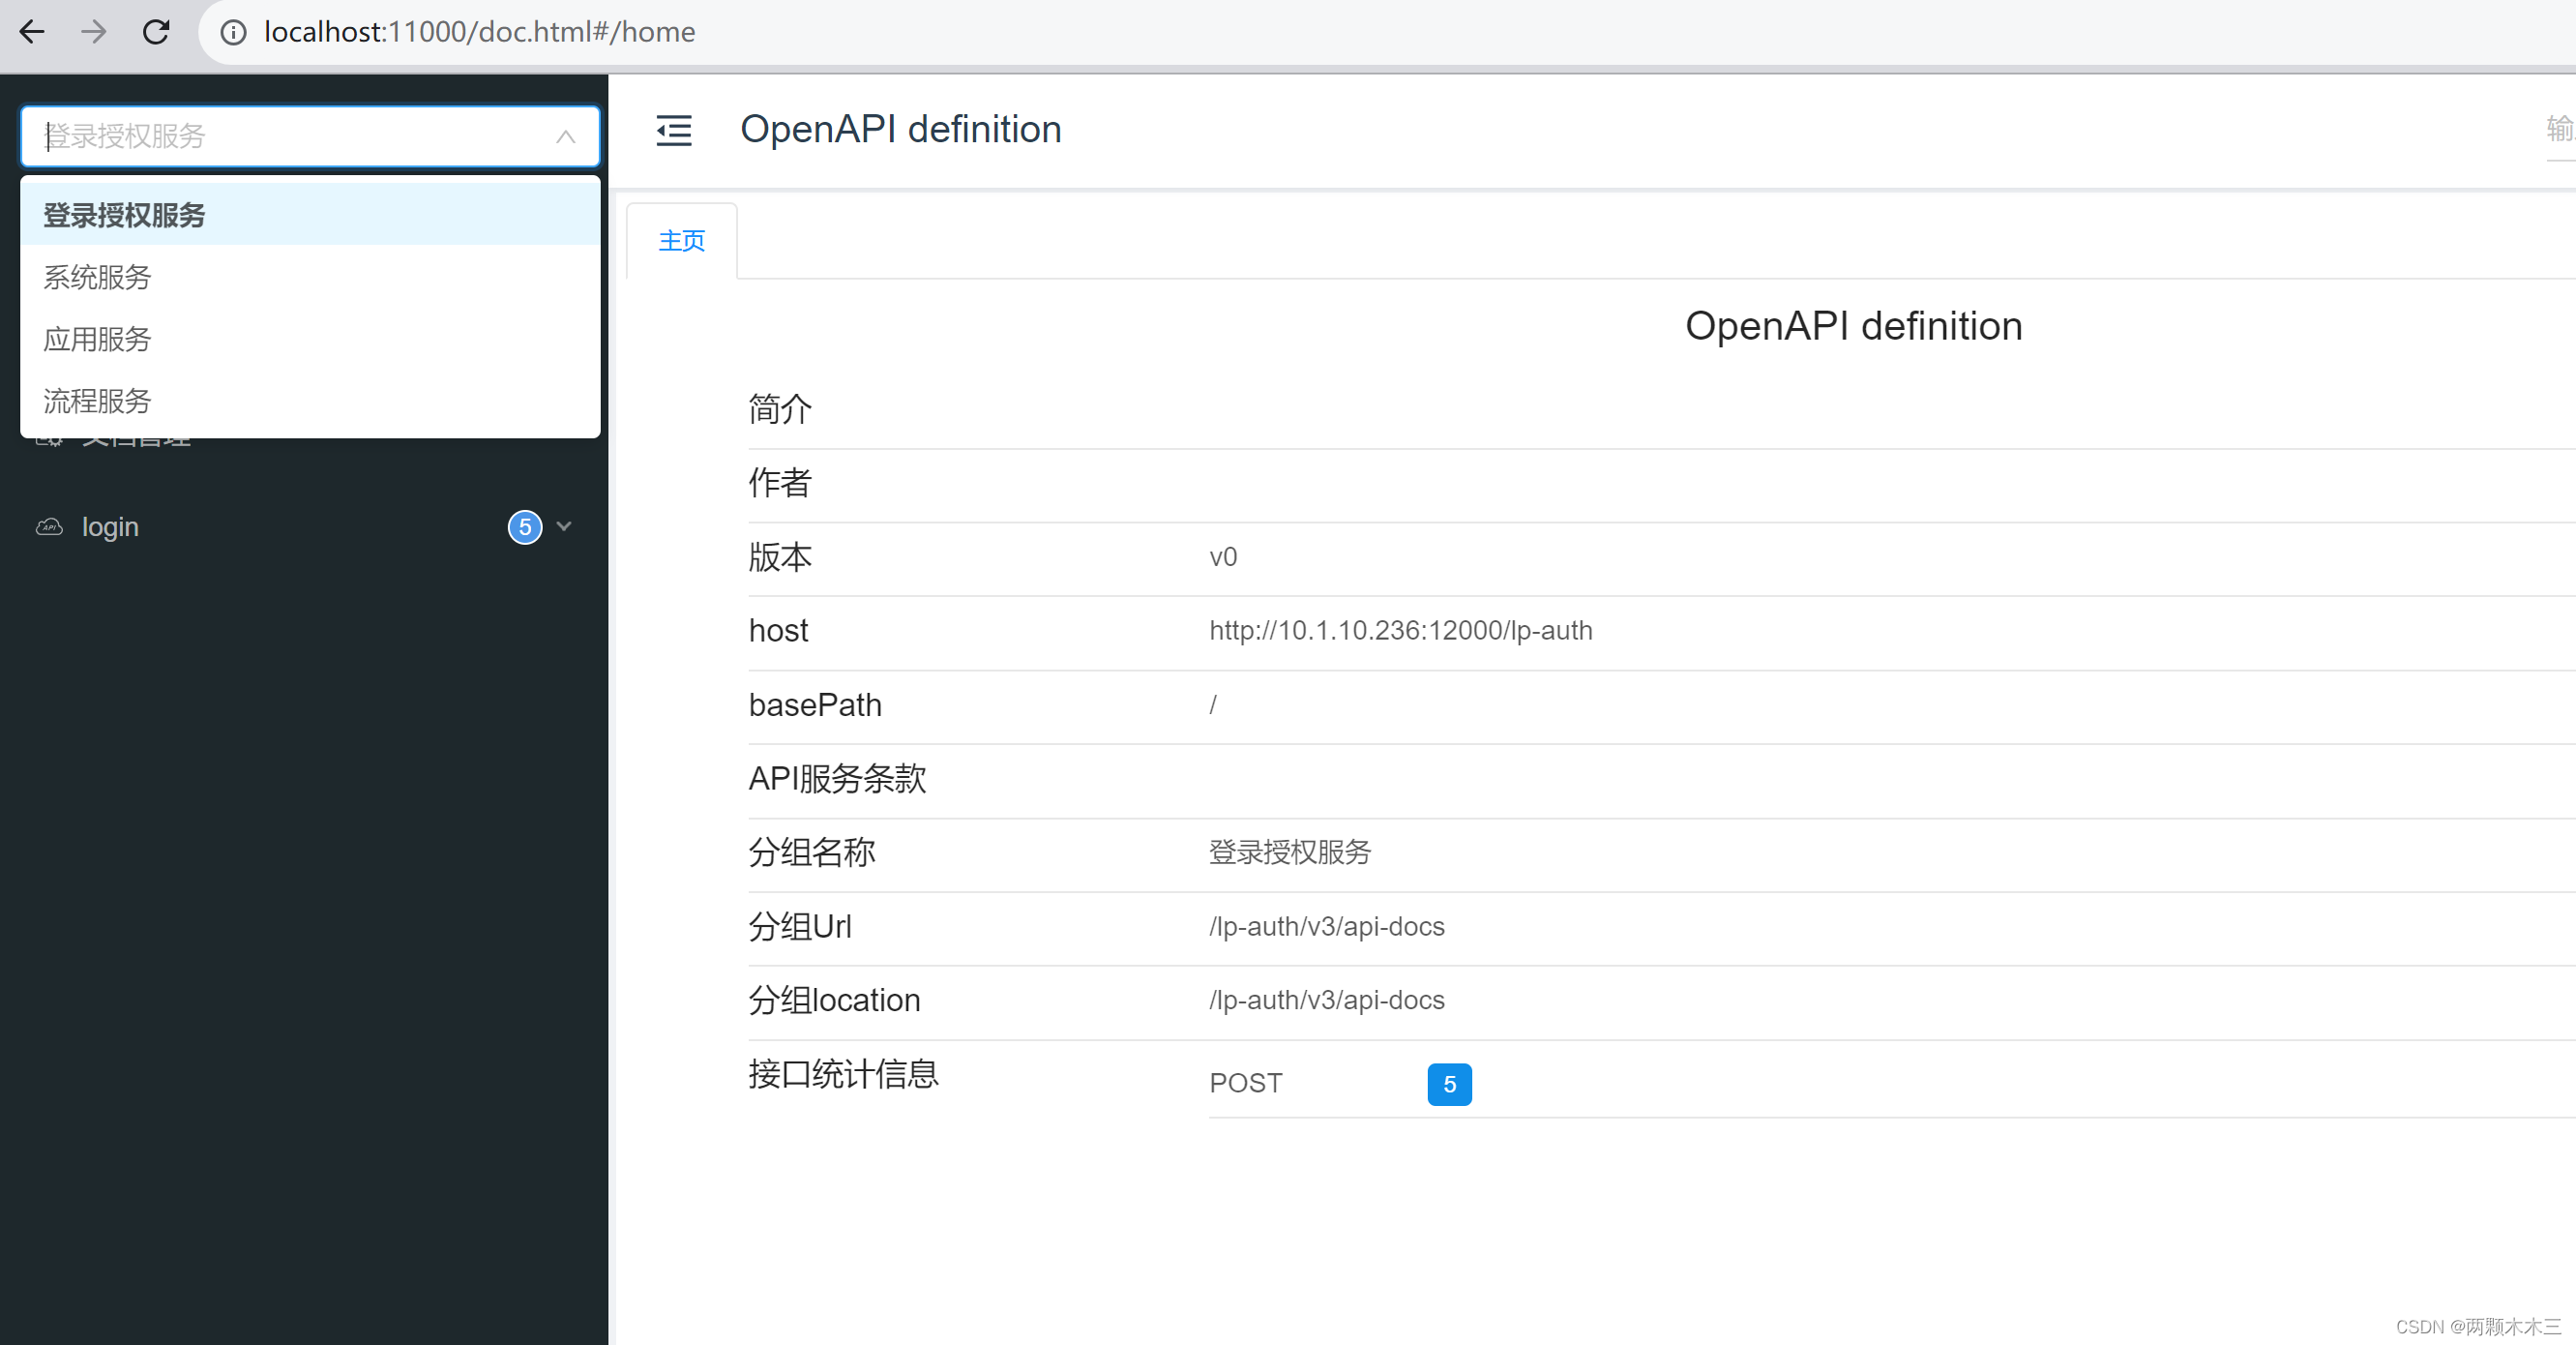
Task: Click the API服务条款 label
Action: pos(837,779)
